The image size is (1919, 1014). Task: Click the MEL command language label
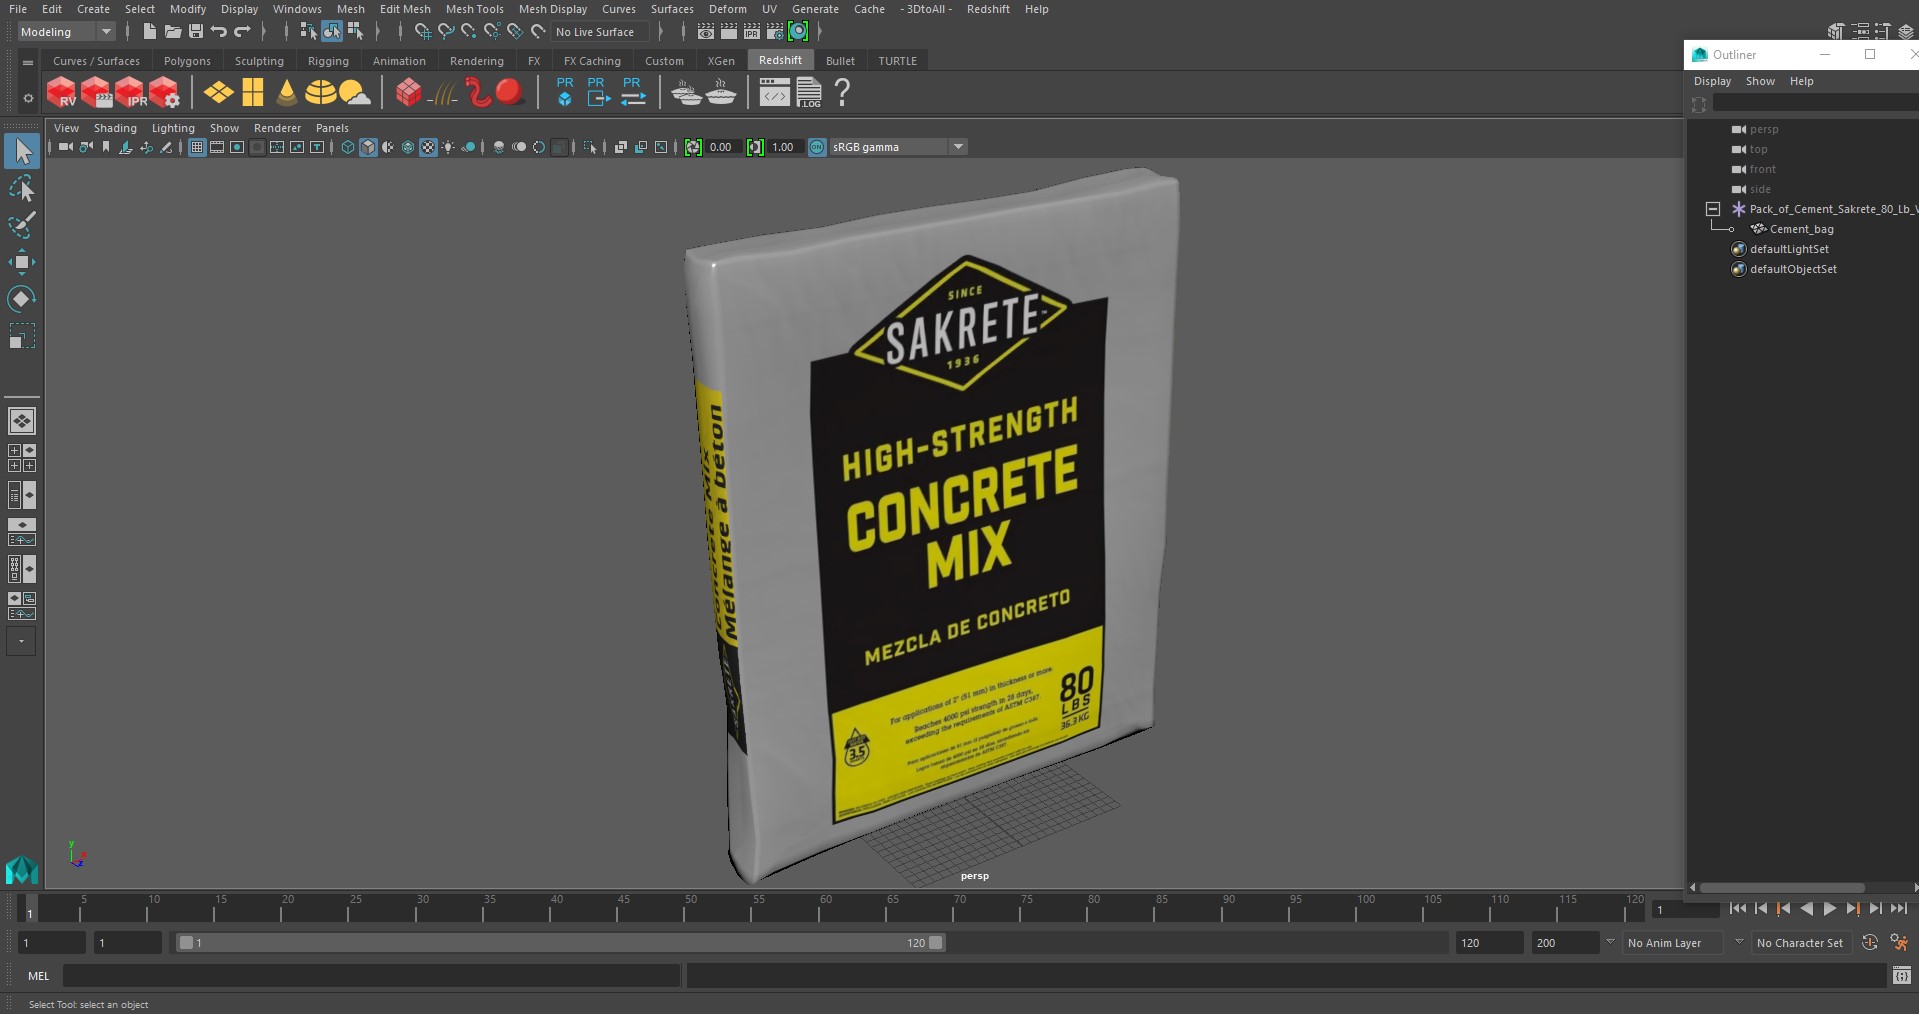(38, 976)
